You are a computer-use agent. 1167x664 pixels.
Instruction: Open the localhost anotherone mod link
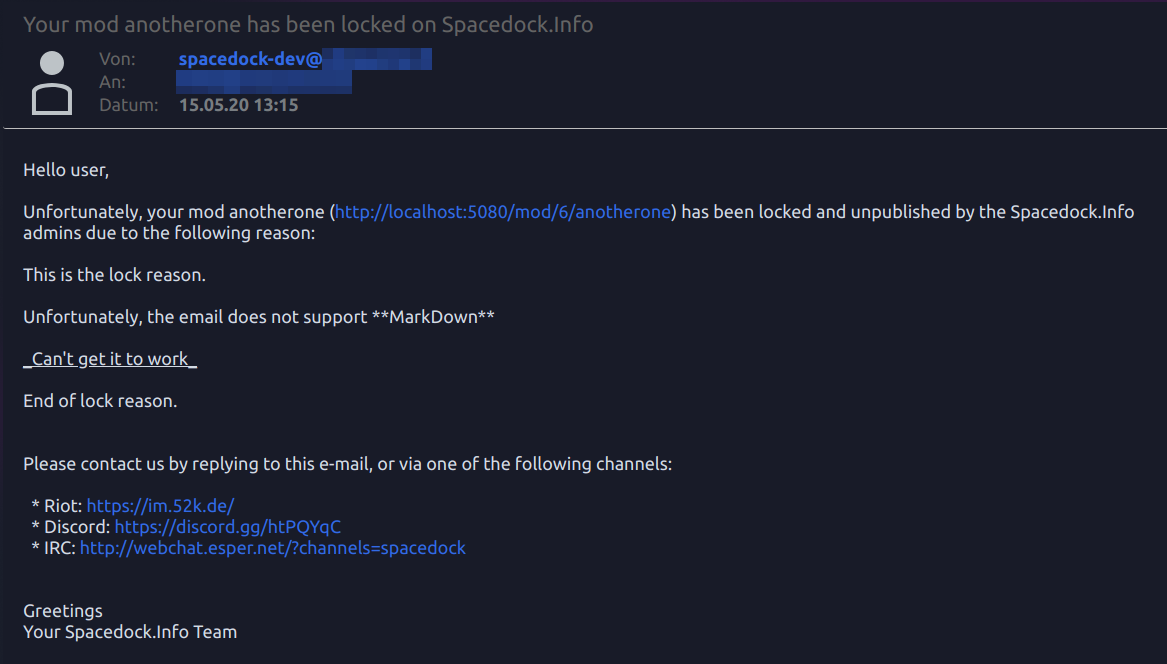(502, 212)
